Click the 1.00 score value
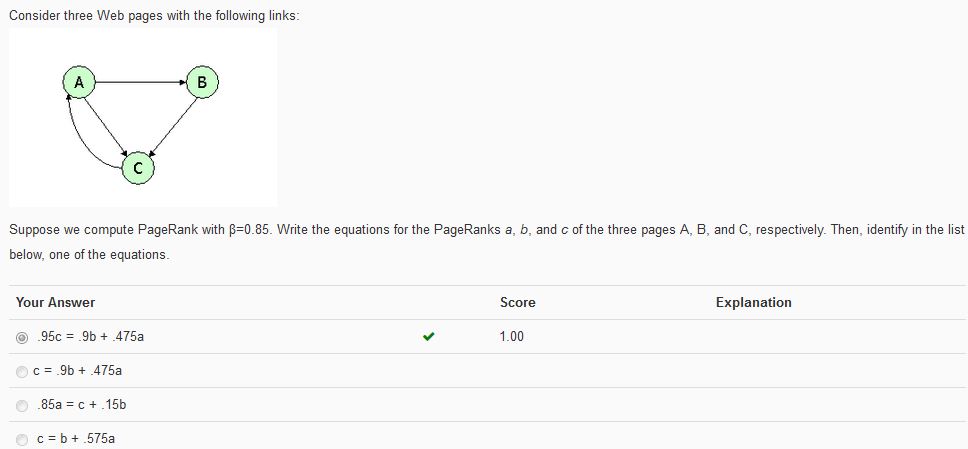The height and width of the screenshot is (449, 968). (x=512, y=337)
